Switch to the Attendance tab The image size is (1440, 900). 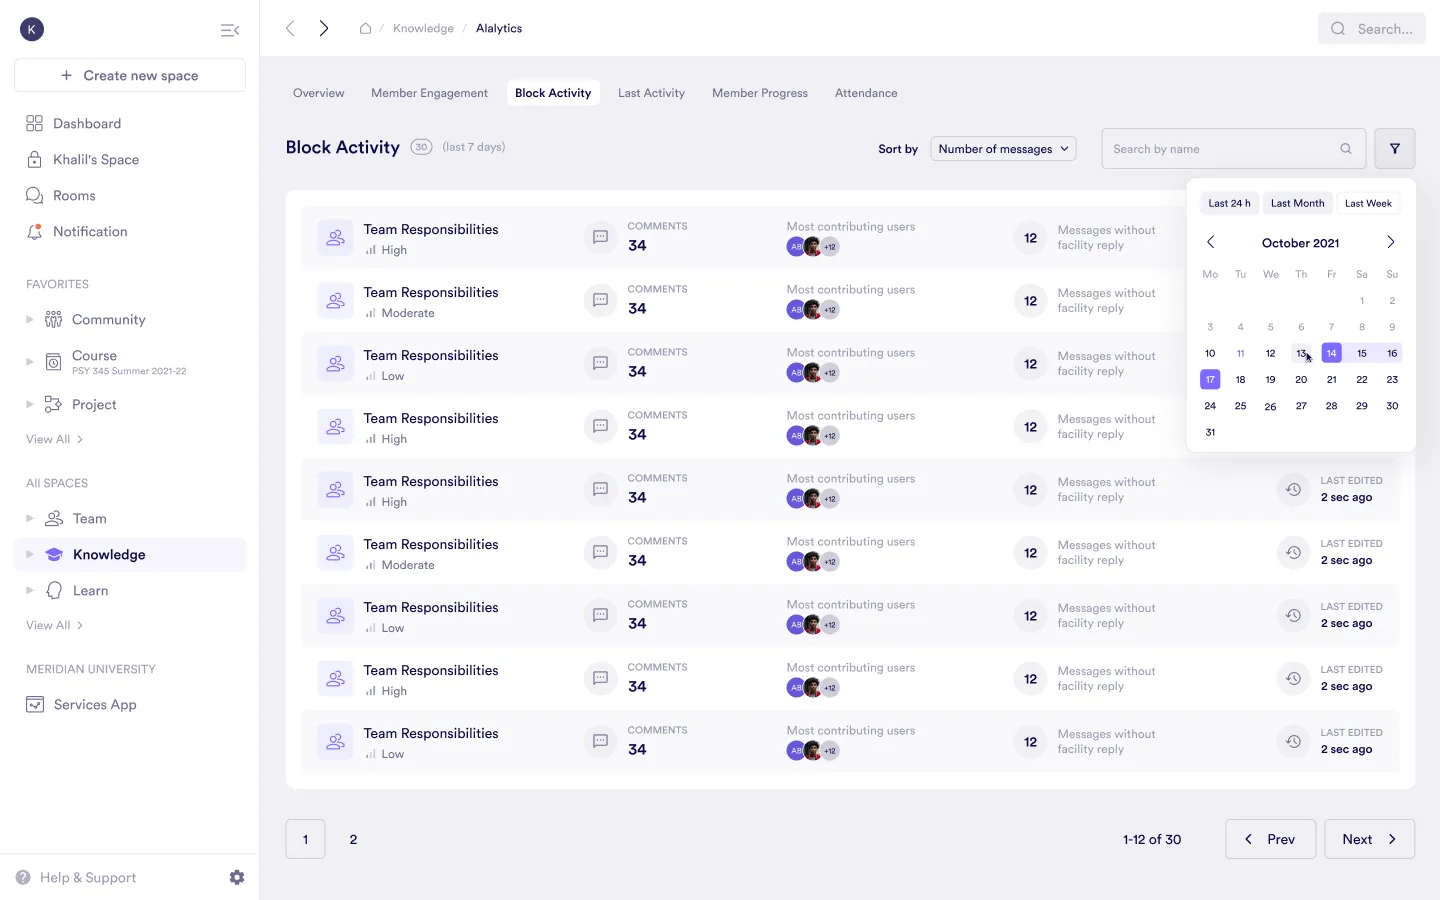pos(865,92)
